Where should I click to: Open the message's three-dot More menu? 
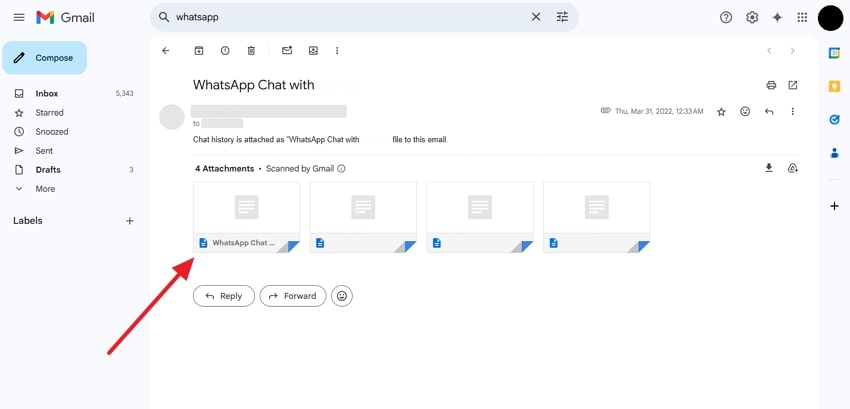pyautogui.click(x=793, y=111)
